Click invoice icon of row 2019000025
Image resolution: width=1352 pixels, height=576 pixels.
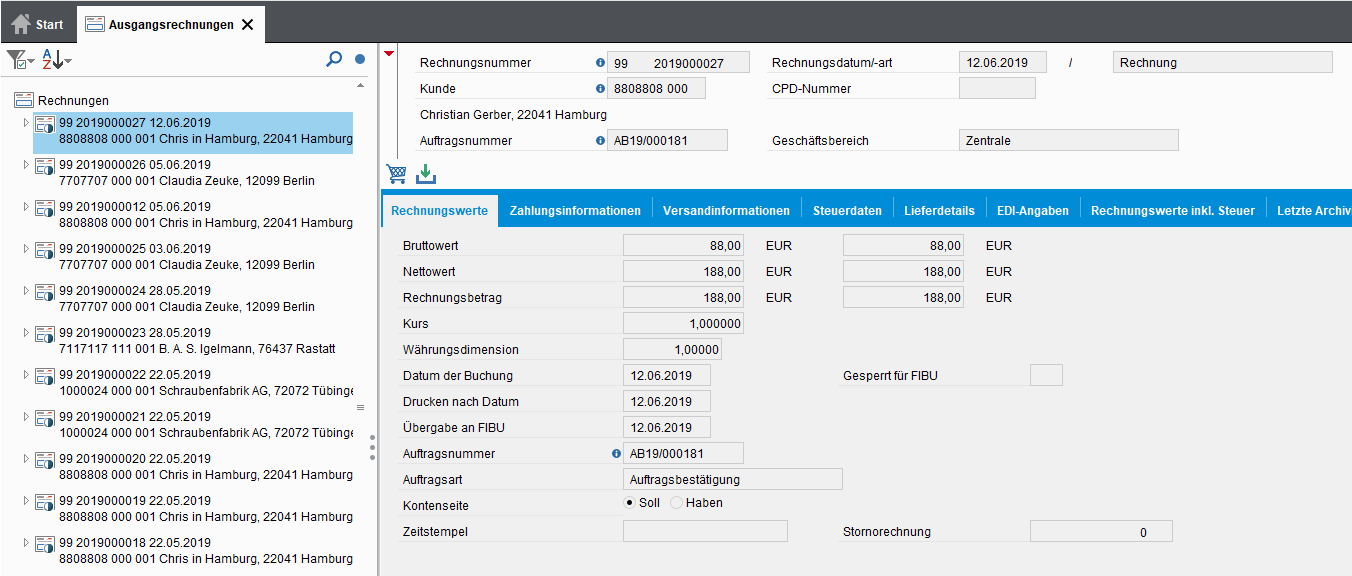[45, 250]
